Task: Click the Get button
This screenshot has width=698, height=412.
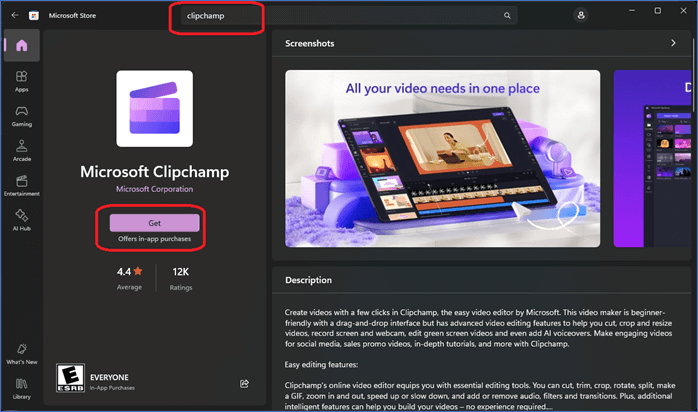Action: click(154, 223)
